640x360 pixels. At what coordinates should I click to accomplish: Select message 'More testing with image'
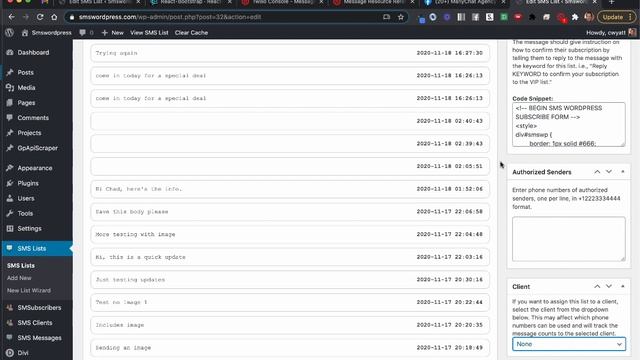pyautogui.click(x=290, y=234)
